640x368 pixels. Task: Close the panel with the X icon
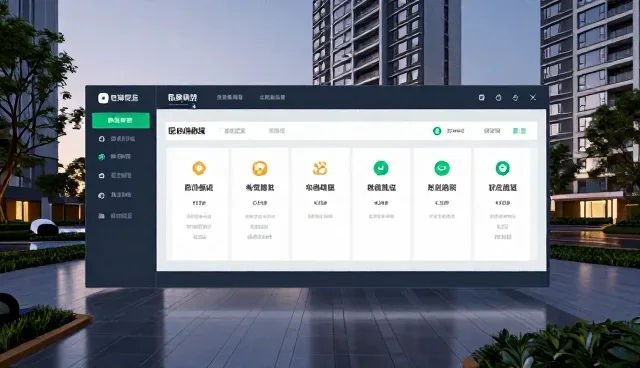tap(533, 98)
